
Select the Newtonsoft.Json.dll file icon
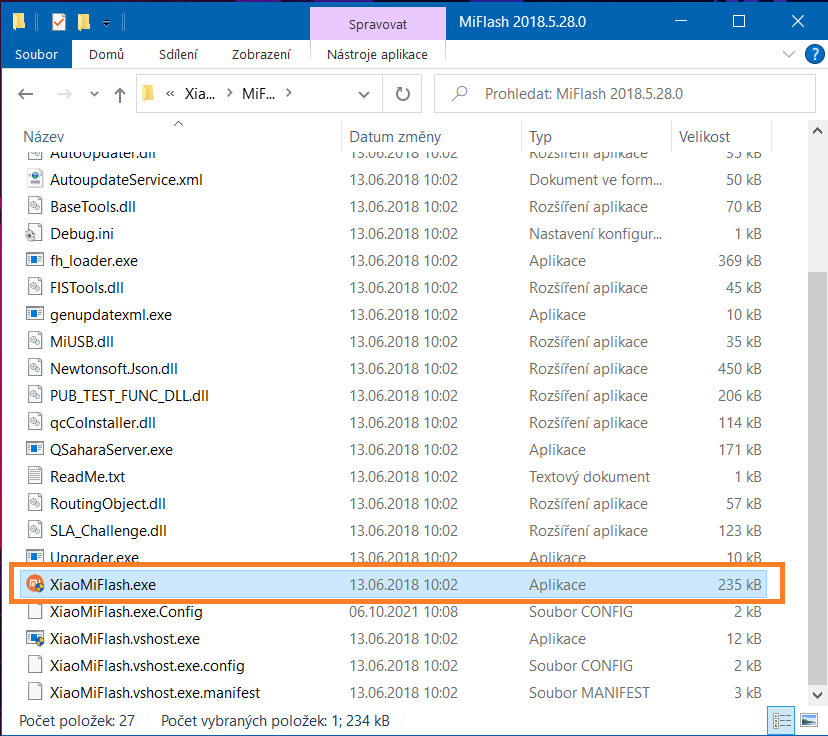tap(35, 368)
